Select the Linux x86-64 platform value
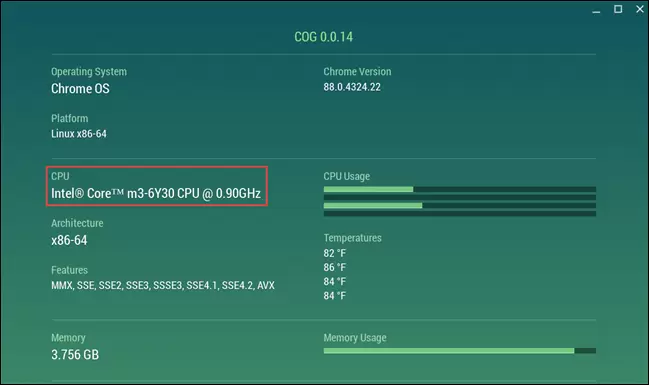The height and width of the screenshot is (385, 649). tap(79, 134)
